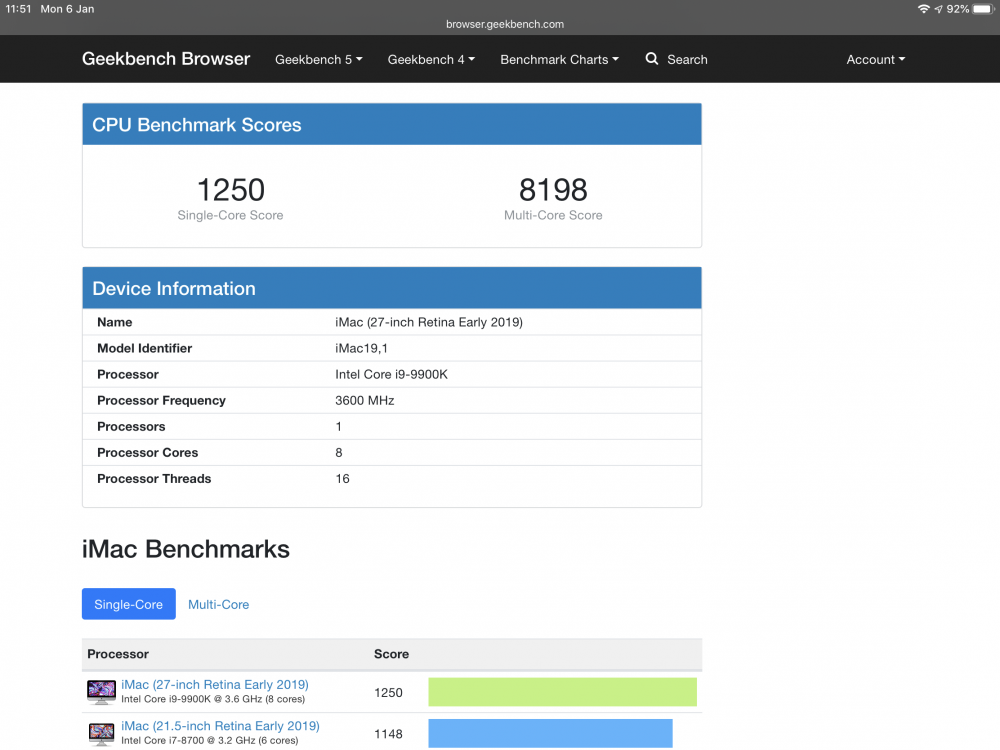Tap the 11:51 clock in status bar
This screenshot has height=750, width=1000.
[18, 9]
